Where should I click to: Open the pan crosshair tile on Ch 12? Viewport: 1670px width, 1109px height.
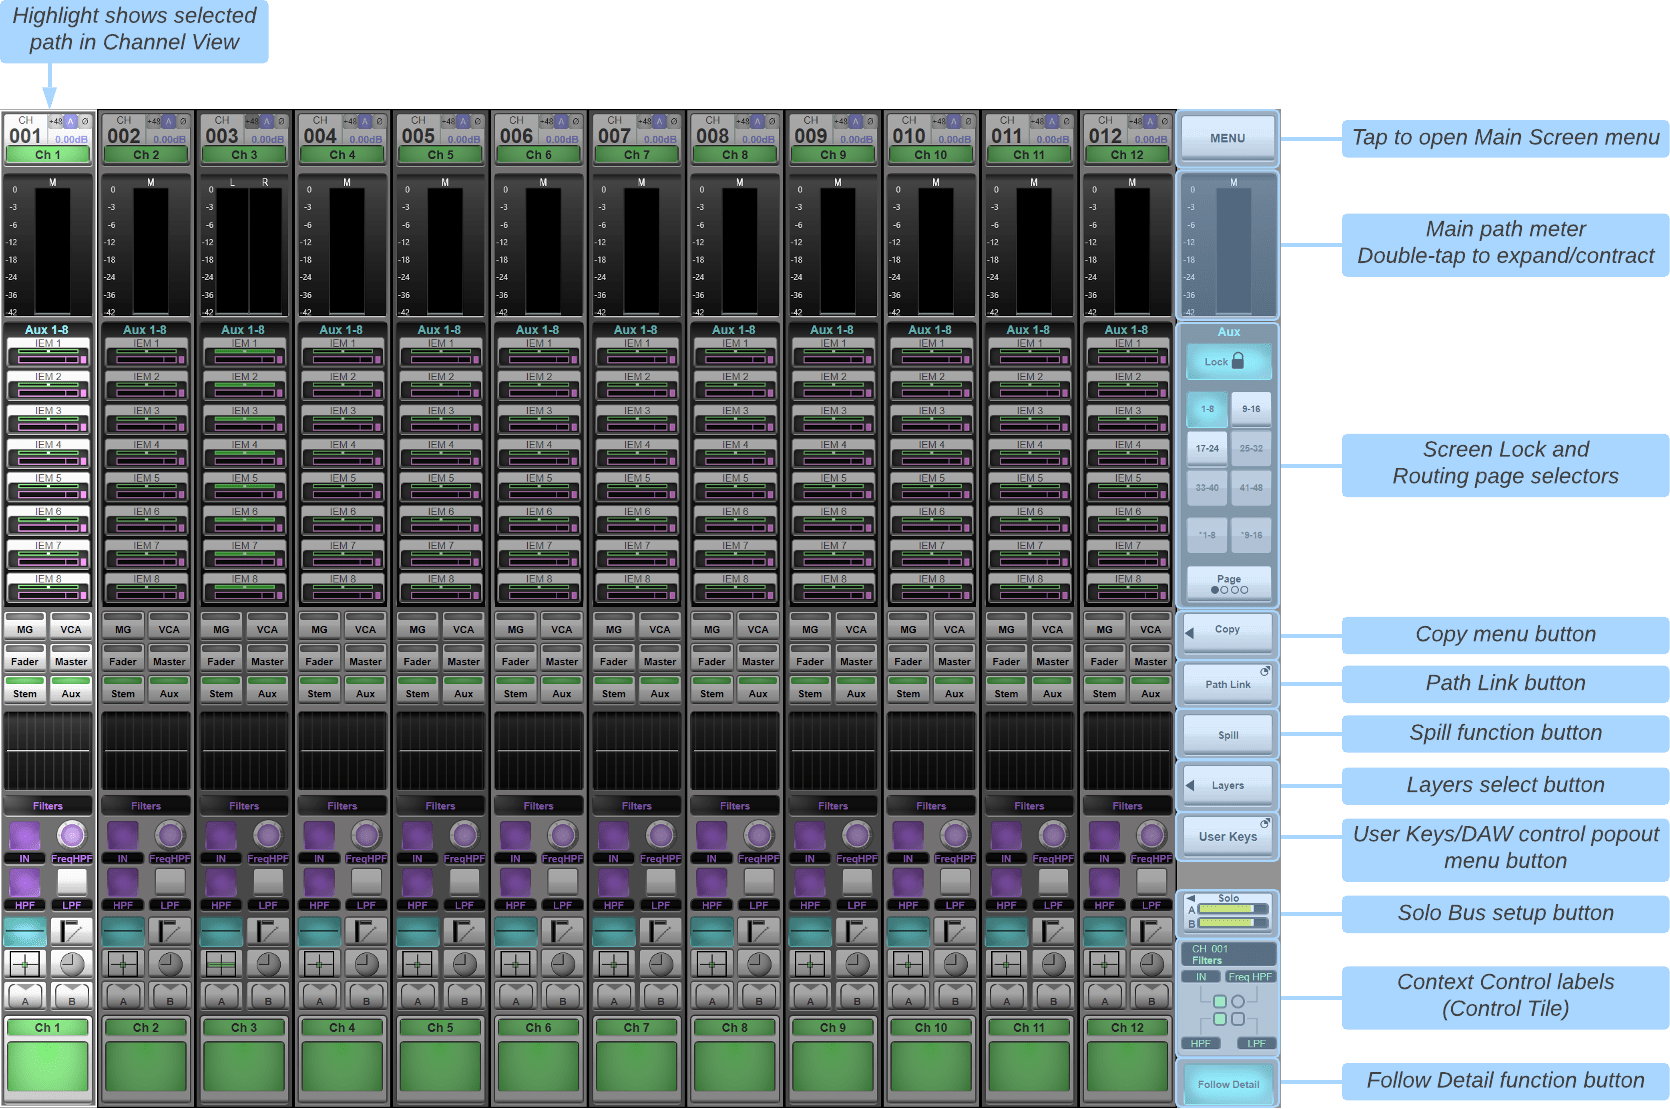pos(1104,964)
